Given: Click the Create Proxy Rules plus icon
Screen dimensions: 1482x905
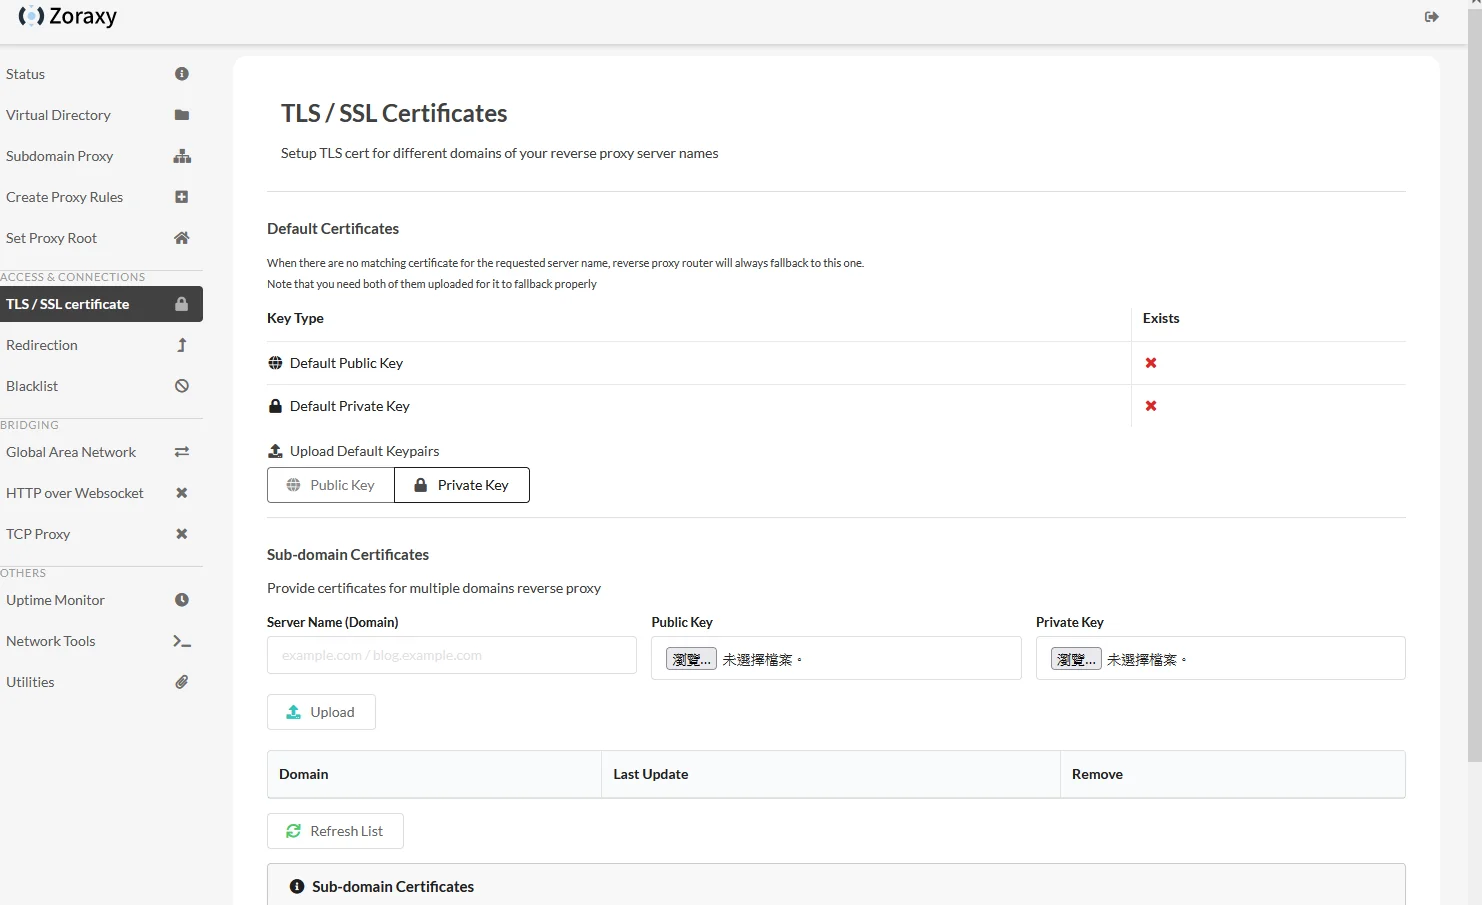Looking at the screenshot, I should point(182,197).
